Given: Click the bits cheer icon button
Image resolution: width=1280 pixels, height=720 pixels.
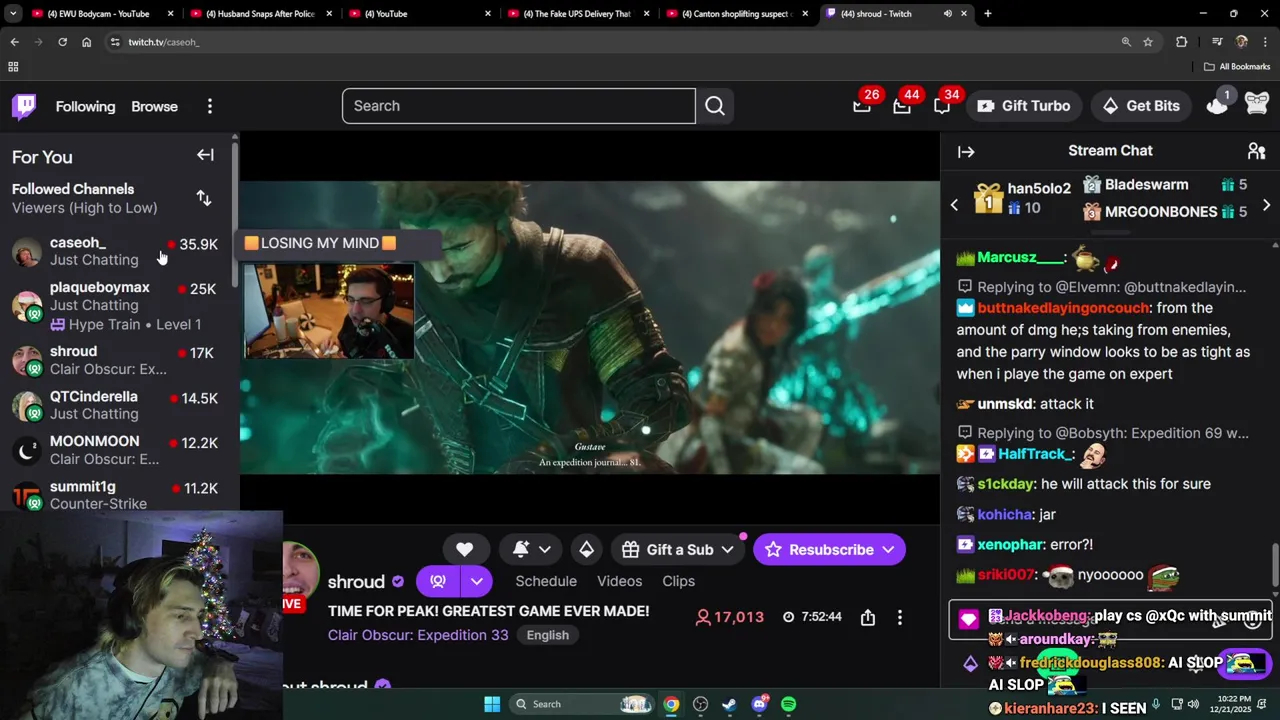Looking at the screenshot, I should (x=587, y=549).
